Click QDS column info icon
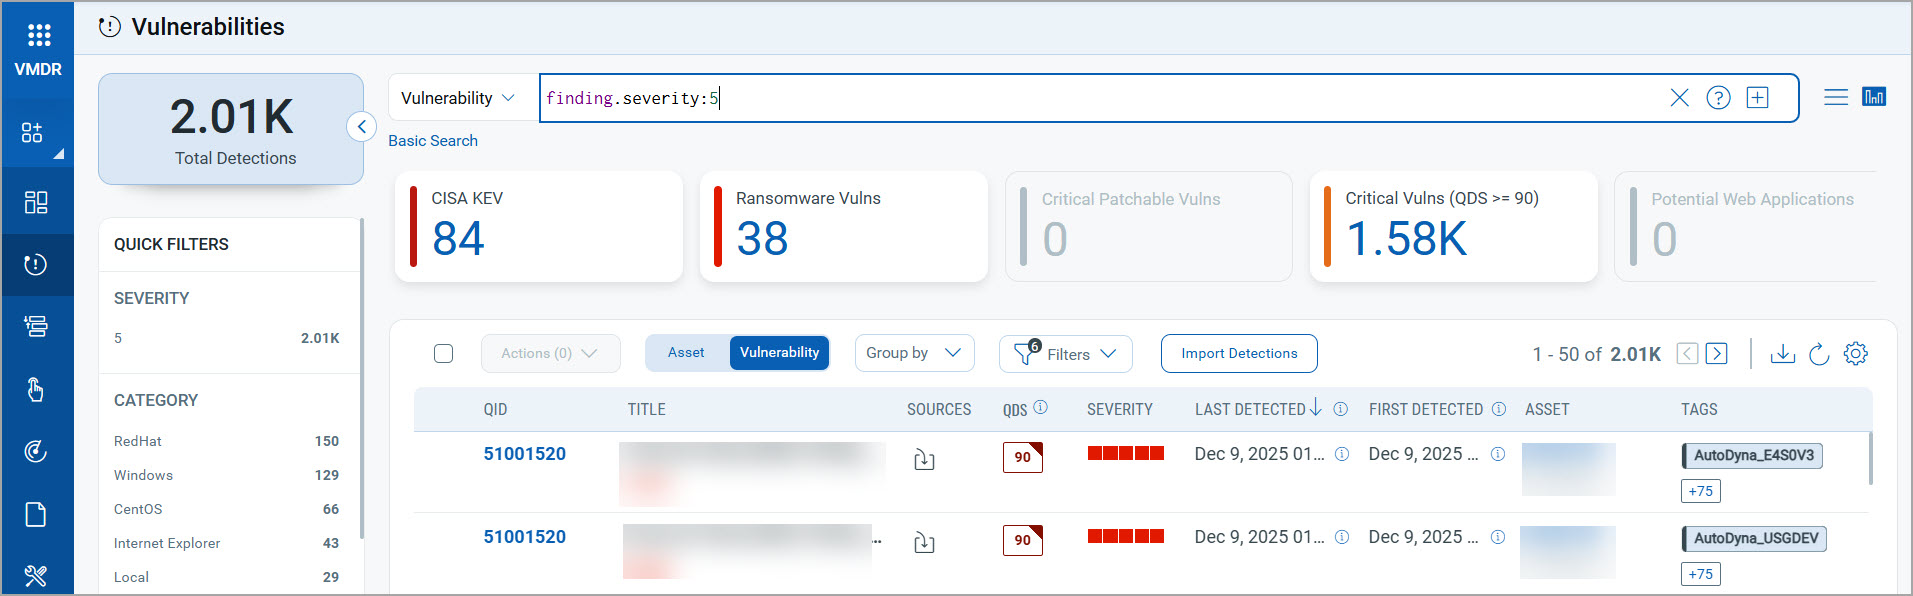The height and width of the screenshot is (596, 1913). [1040, 407]
